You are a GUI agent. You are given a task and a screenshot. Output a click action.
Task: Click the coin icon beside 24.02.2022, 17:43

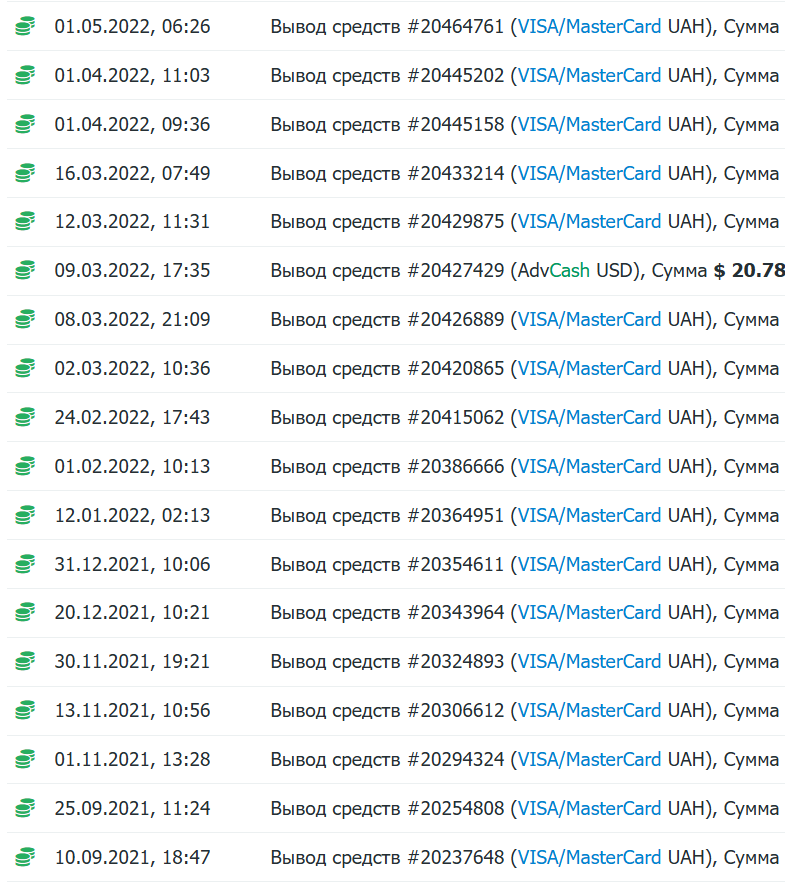[x=25, y=418]
